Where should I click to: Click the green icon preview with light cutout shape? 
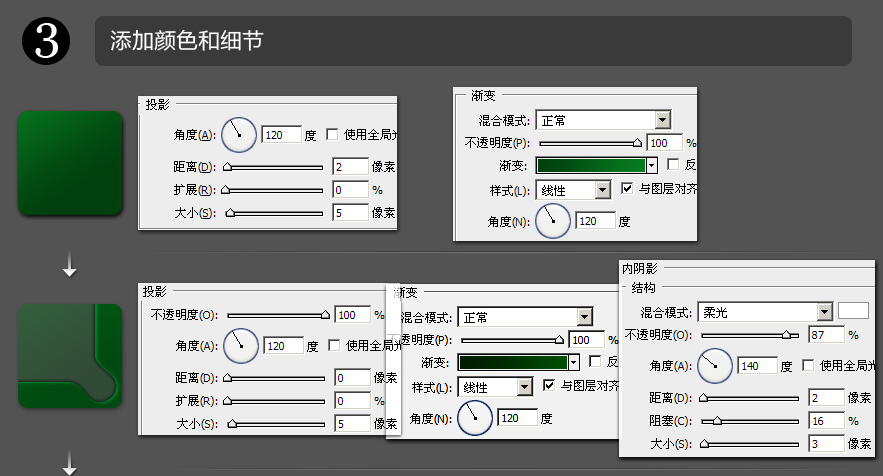pos(70,355)
